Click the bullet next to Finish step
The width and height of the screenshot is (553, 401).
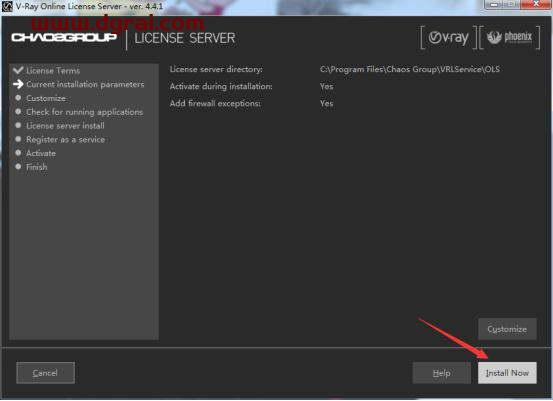[x=18, y=166]
